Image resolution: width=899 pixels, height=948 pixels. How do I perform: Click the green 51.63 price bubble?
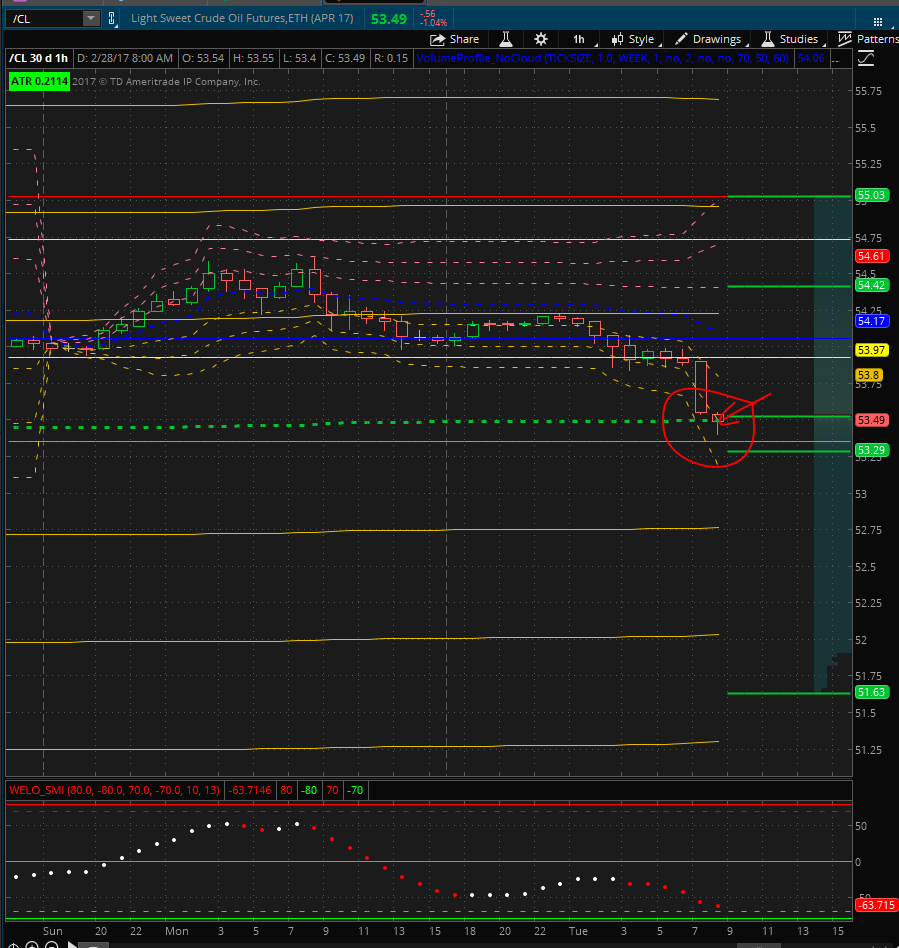pyautogui.click(x=871, y=692)
